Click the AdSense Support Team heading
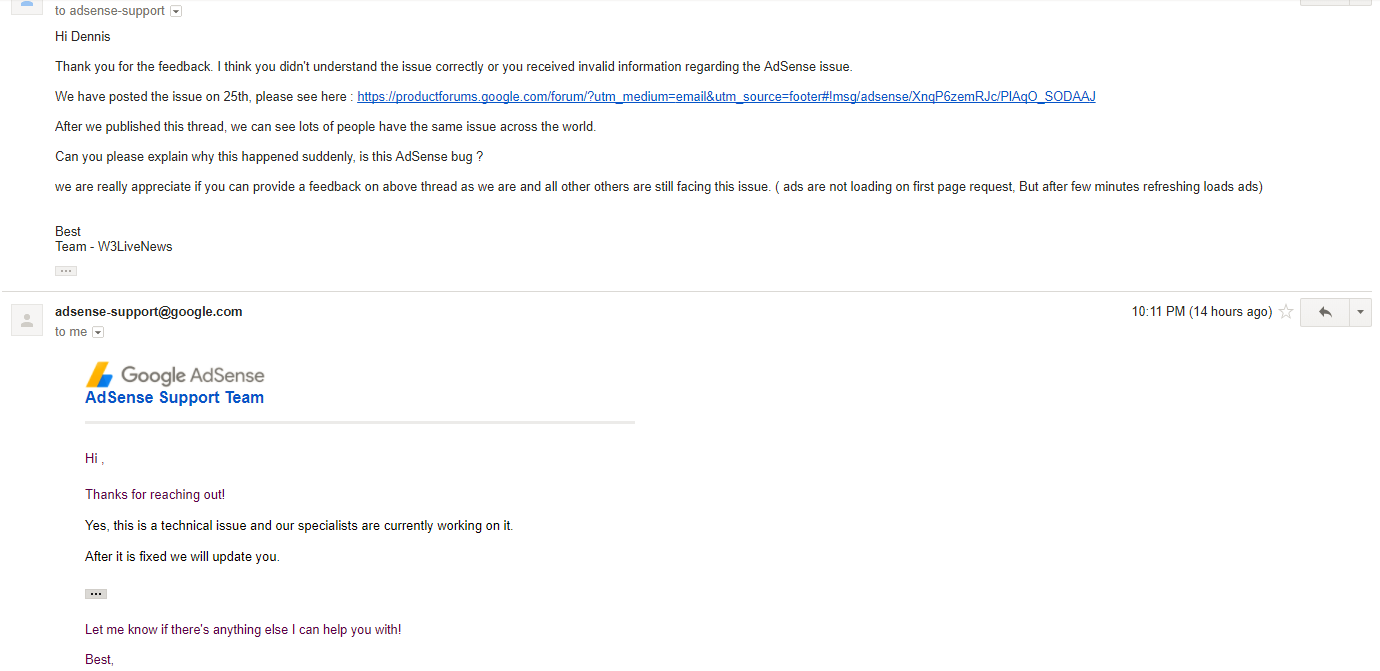 (175, 398)
